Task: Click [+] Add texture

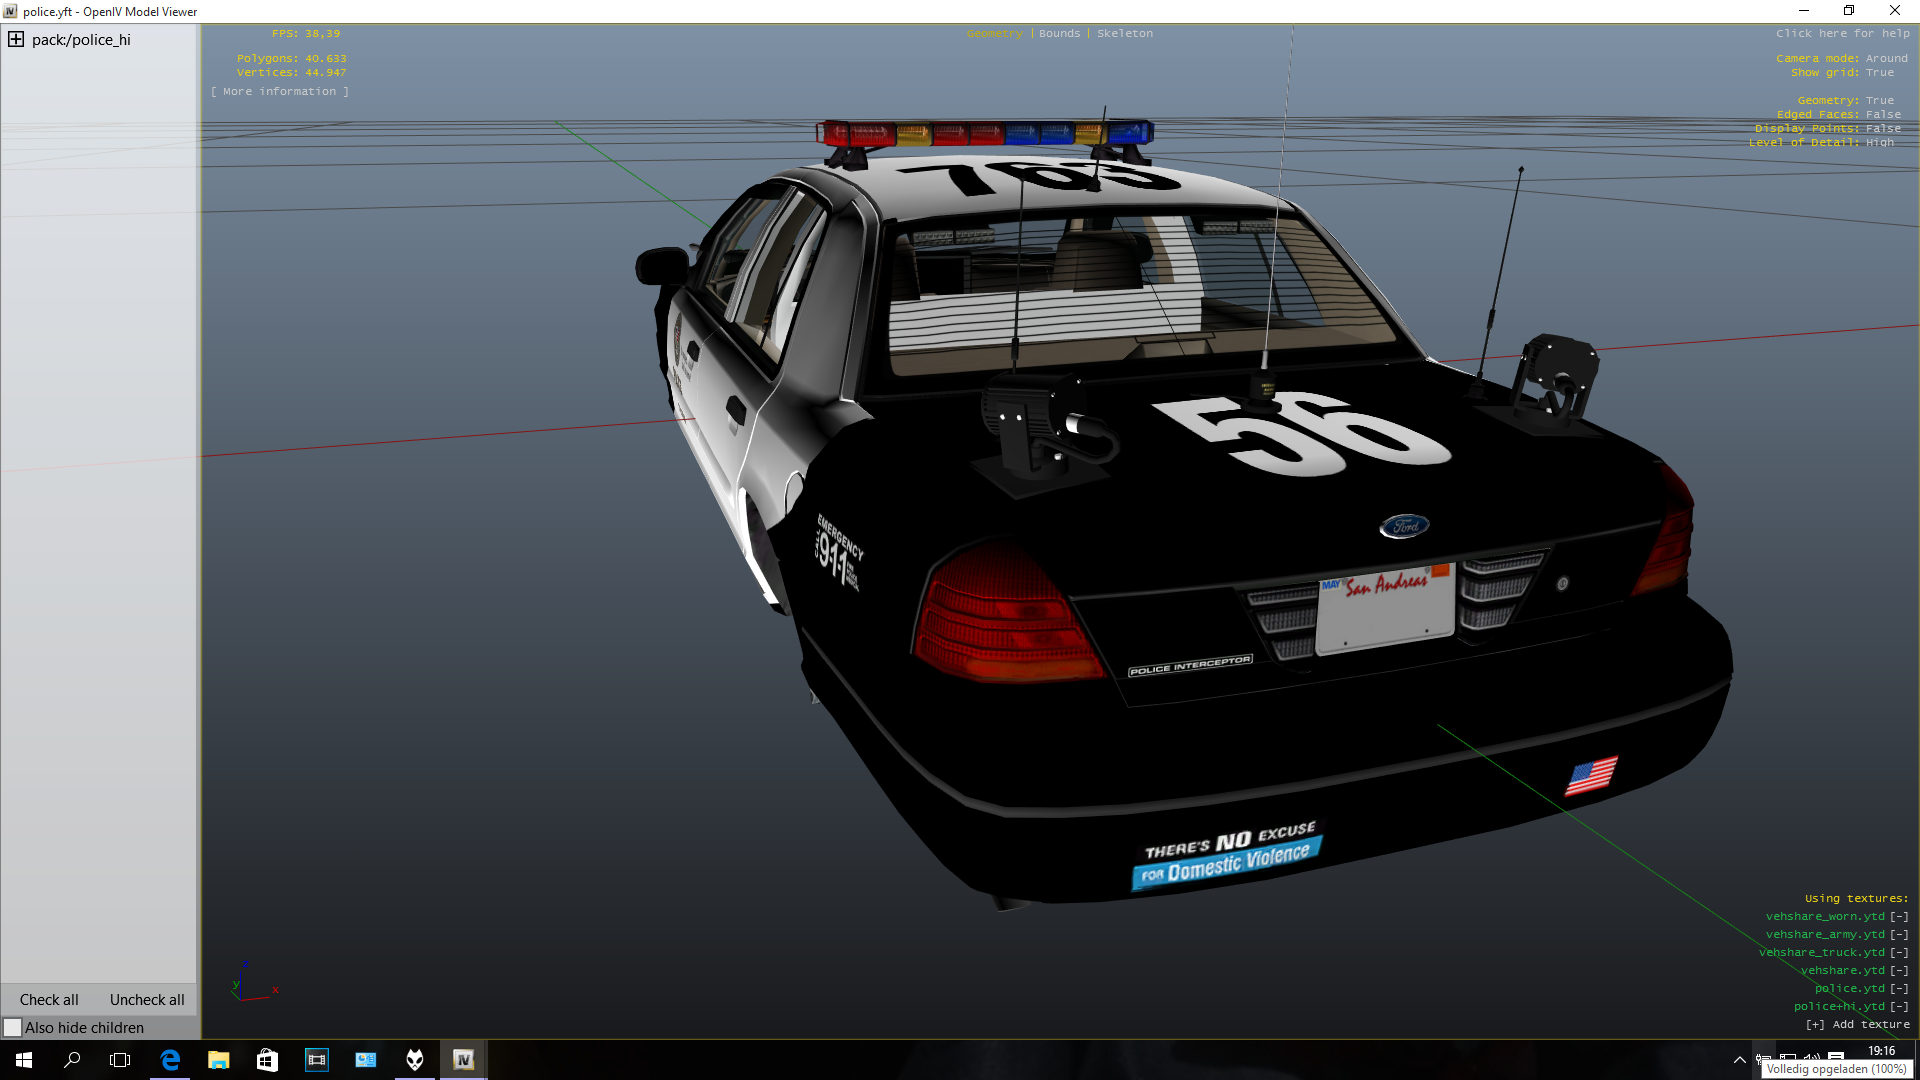Action: coord(1857,1024)
